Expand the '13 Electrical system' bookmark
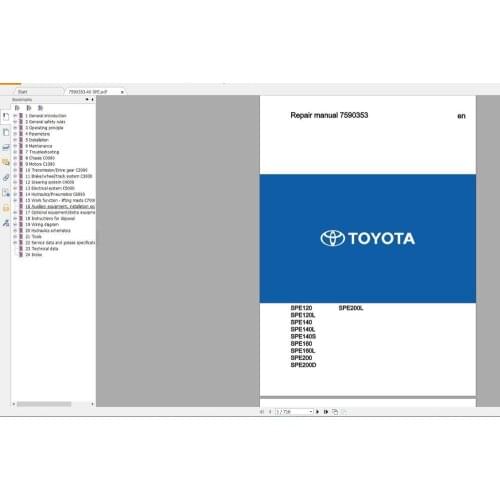This screenshot has width=500, height=500. click(15, 188)
